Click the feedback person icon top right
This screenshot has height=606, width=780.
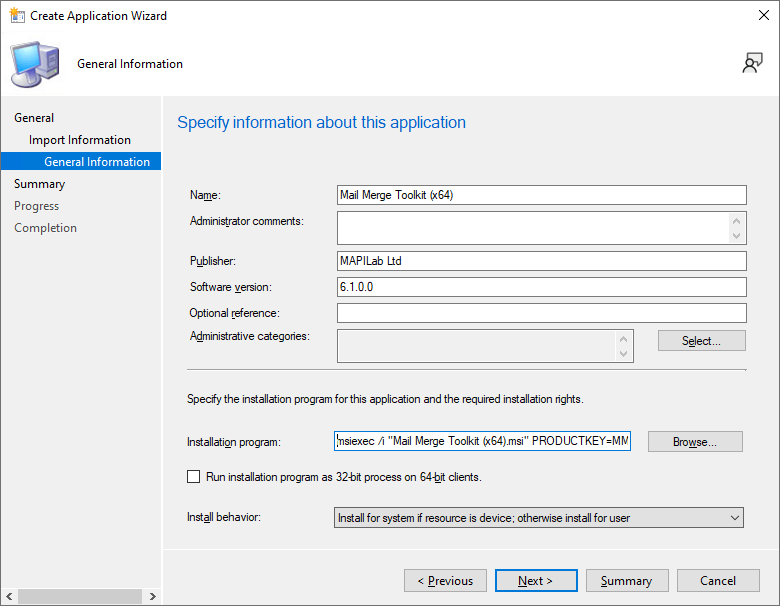click(752, 63)
